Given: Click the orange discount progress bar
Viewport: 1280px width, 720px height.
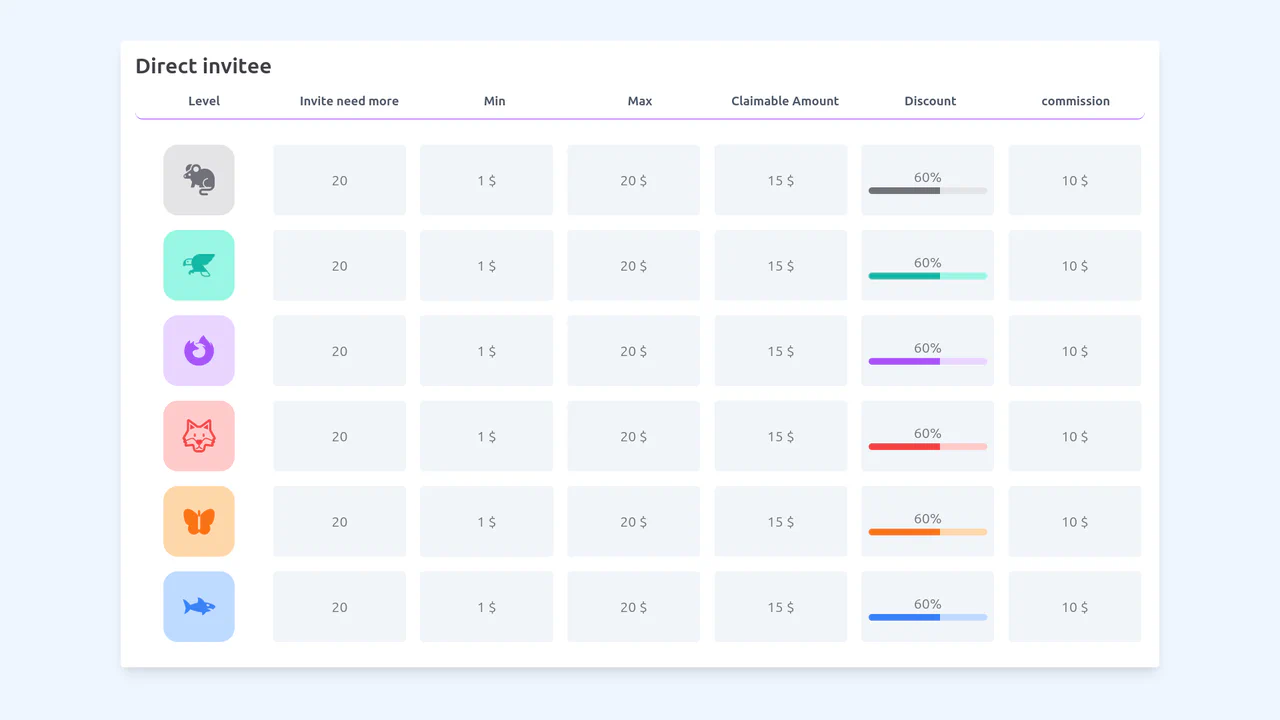Looking at the screenshot, I should pos(928,532).
